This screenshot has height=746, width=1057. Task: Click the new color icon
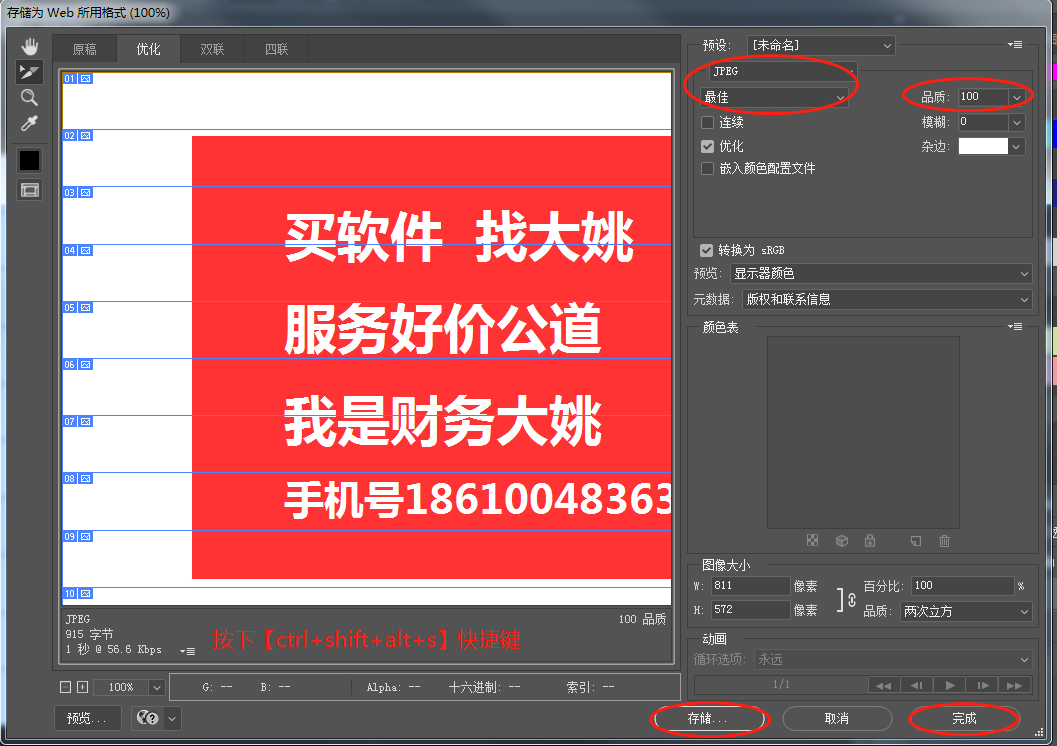[x=915, y=540]
